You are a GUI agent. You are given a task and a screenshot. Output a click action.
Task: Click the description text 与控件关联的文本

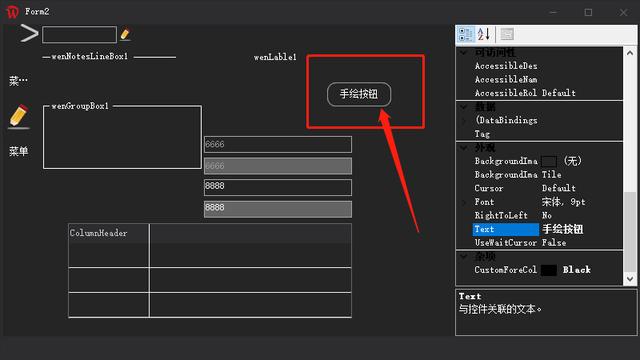pyautogui.click(x=500, y=309)
